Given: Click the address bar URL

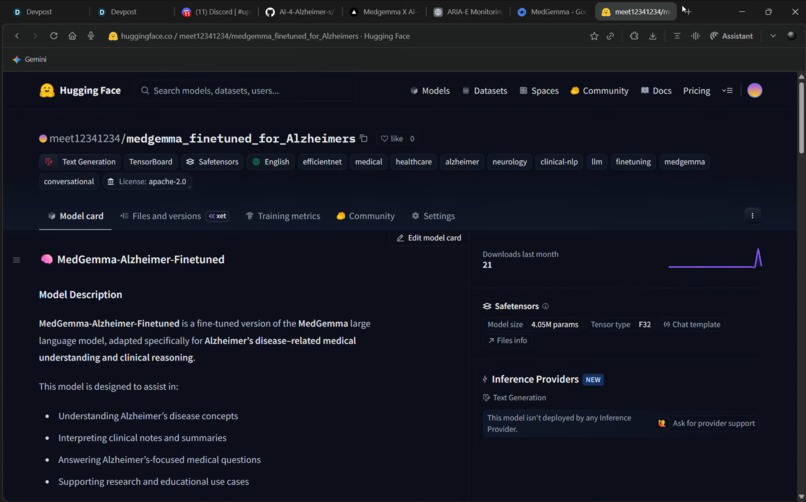Looking at the screenshot, I should [x=265, y=36].
